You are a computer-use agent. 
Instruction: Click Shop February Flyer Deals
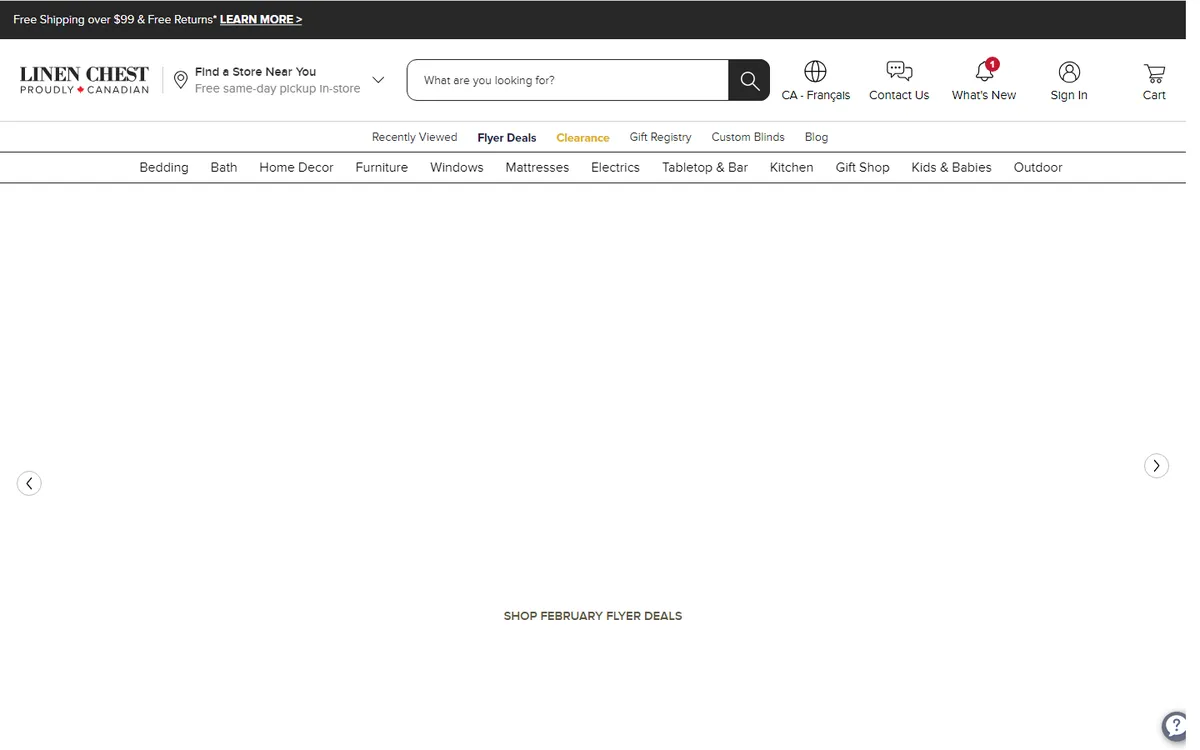[592, 616]
